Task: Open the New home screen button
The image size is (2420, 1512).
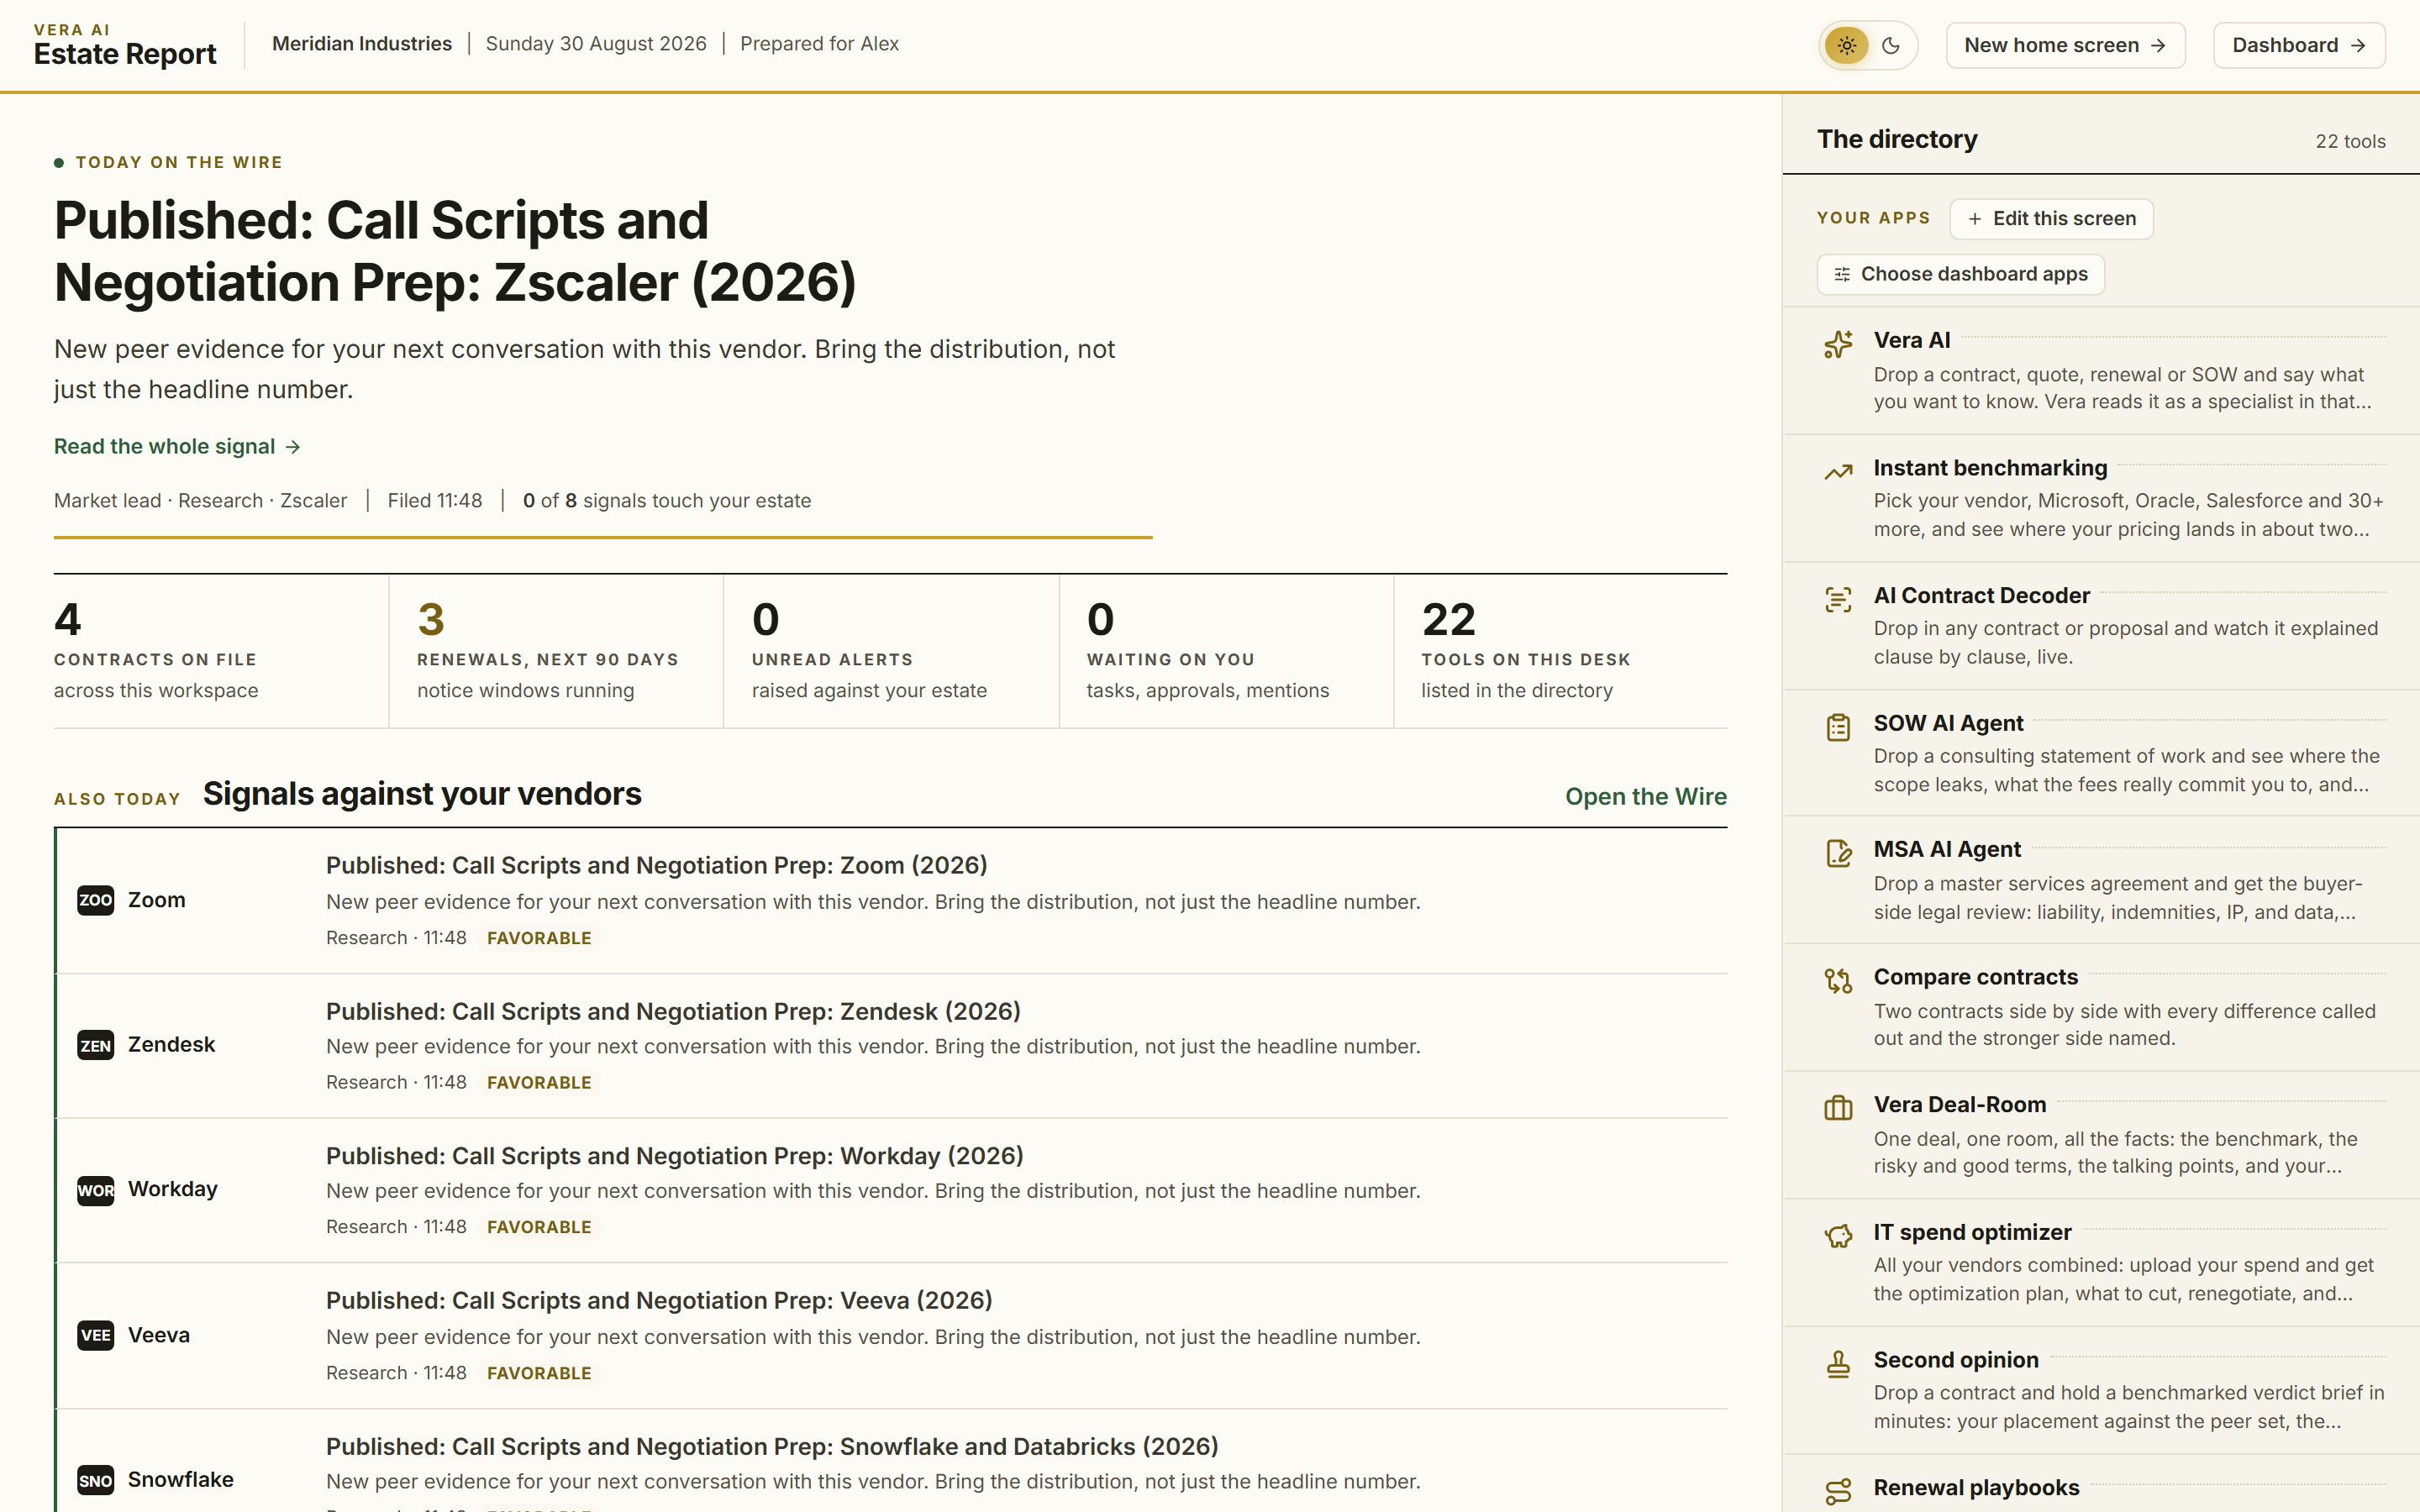Action: (x=2065, y=45)
